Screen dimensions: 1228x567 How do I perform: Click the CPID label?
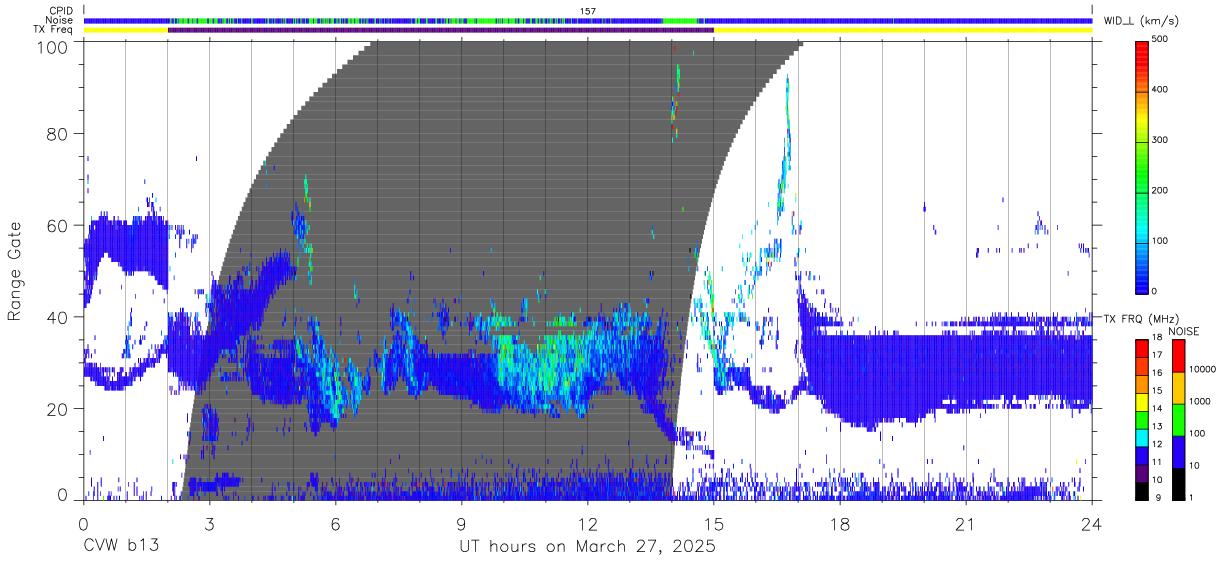tap(60, 11)
